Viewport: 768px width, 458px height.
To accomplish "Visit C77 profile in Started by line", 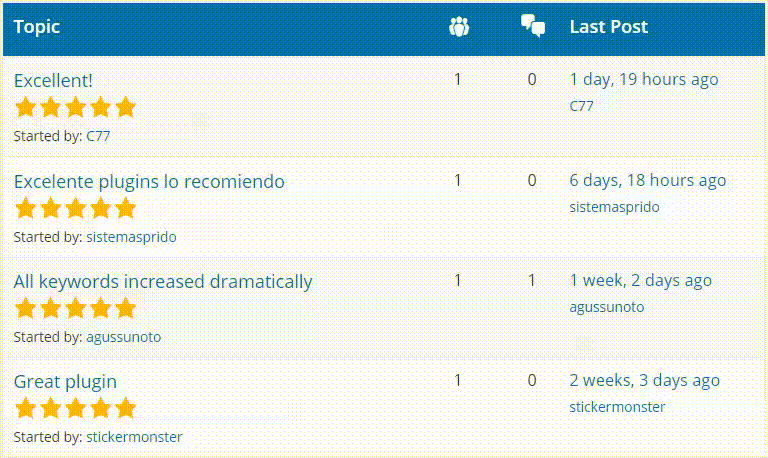I will 98,136.
